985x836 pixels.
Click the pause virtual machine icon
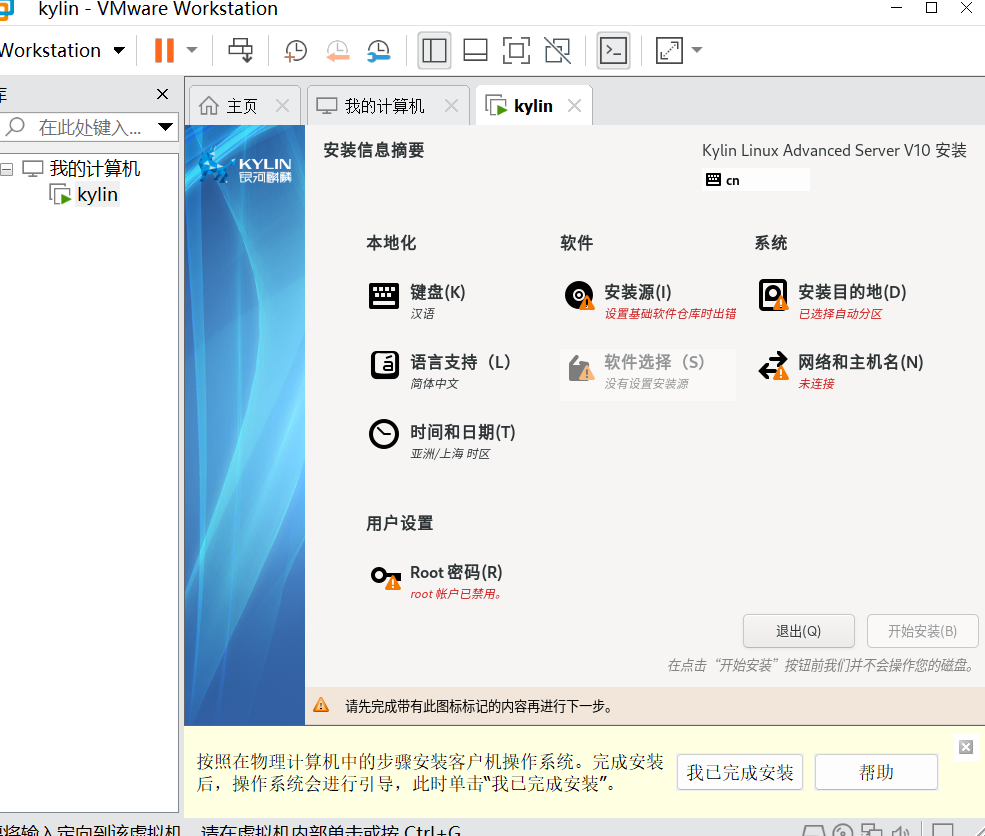164,50
